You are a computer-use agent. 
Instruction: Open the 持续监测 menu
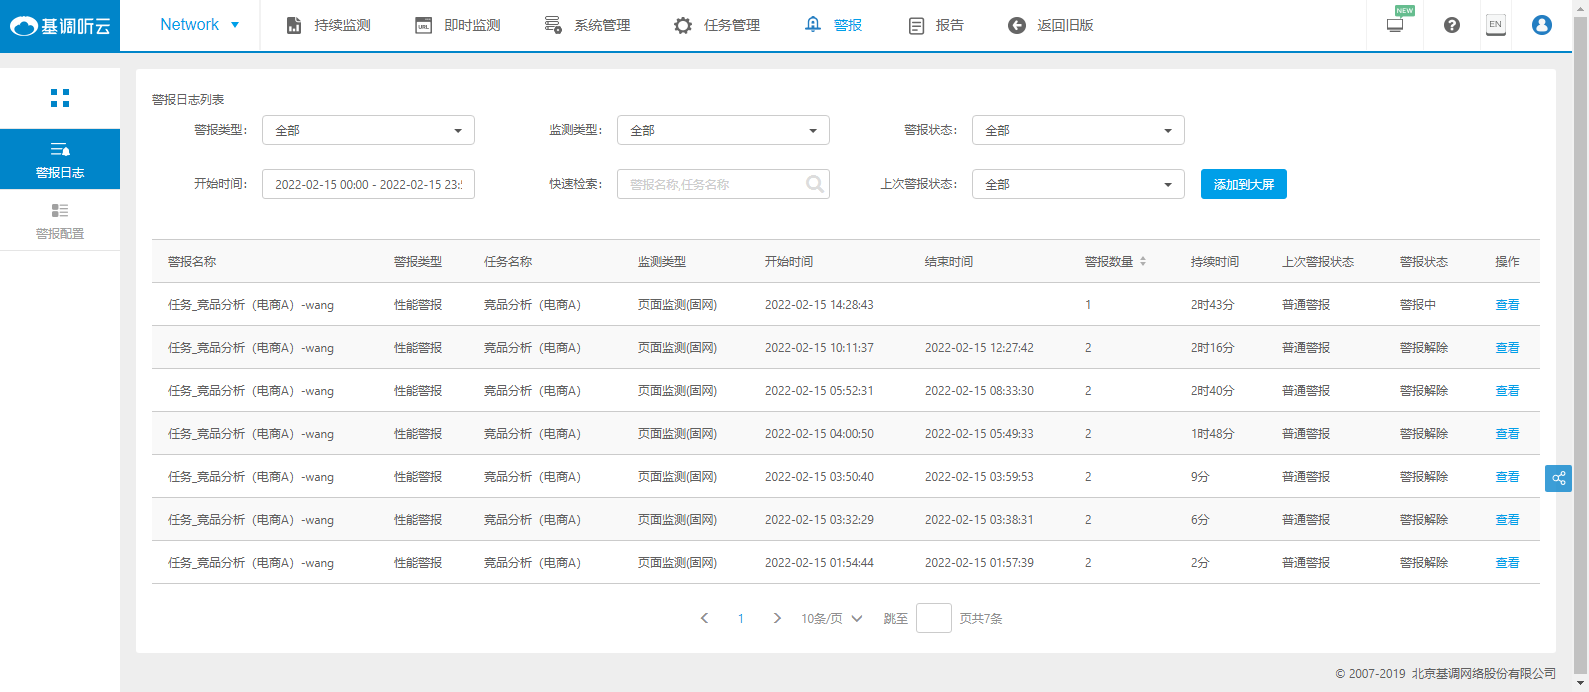pyautogui.click(x=329, y=25)
